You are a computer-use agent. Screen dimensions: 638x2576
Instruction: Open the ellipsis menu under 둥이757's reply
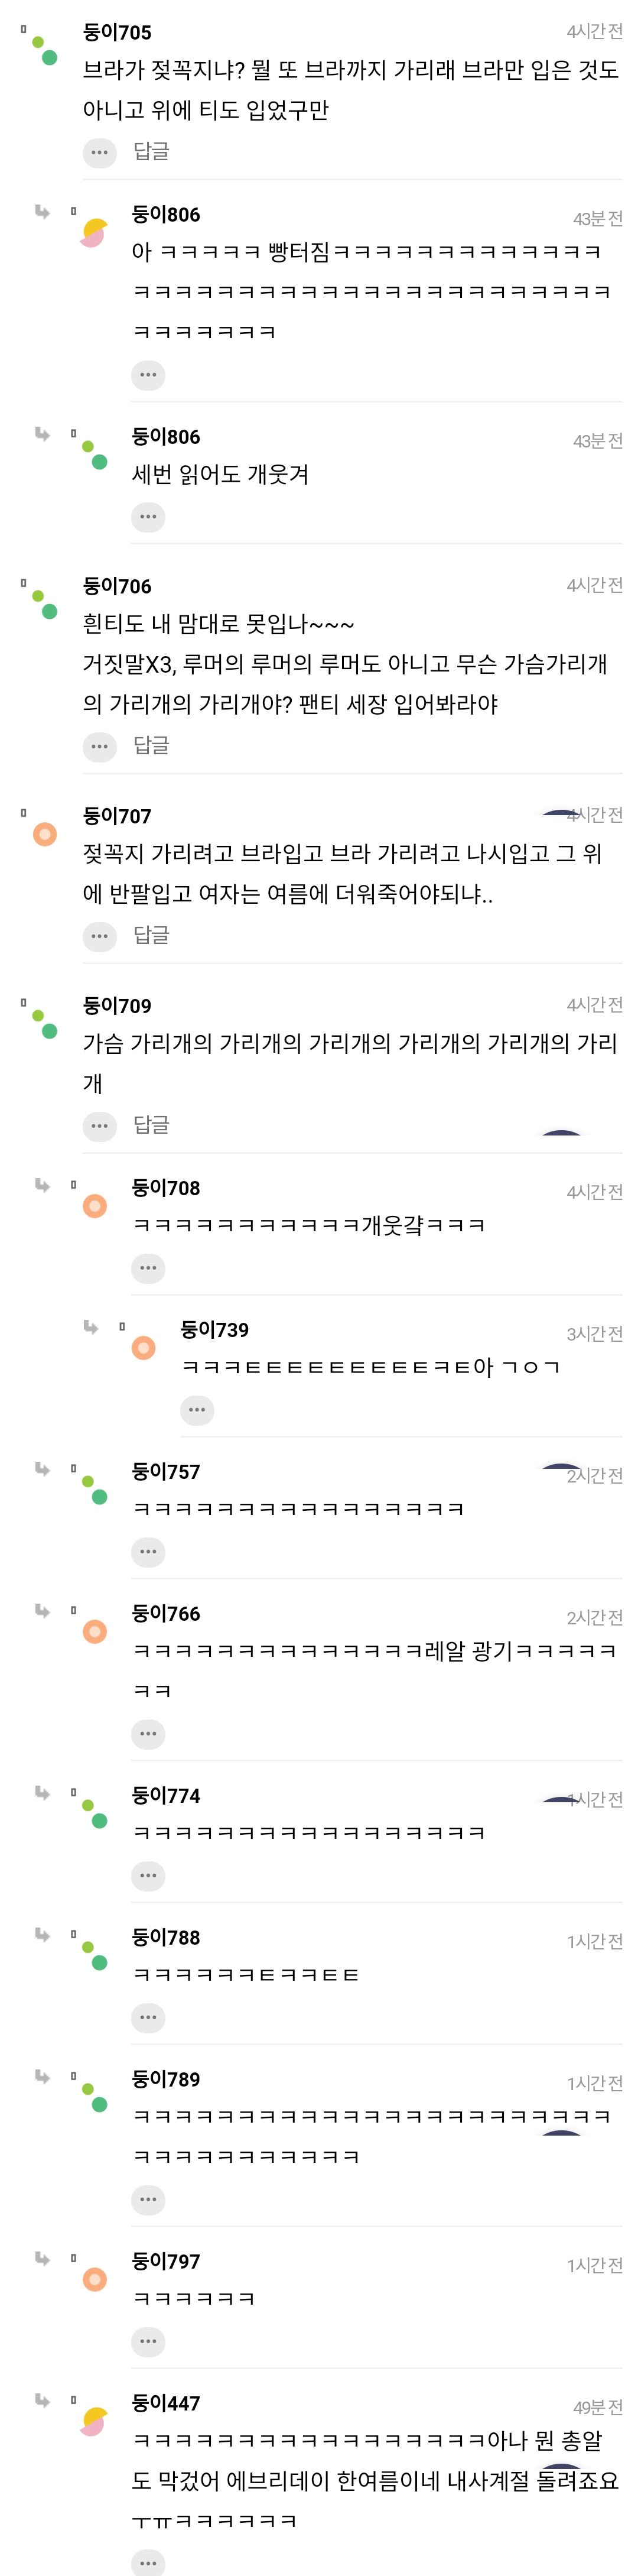148,1552
